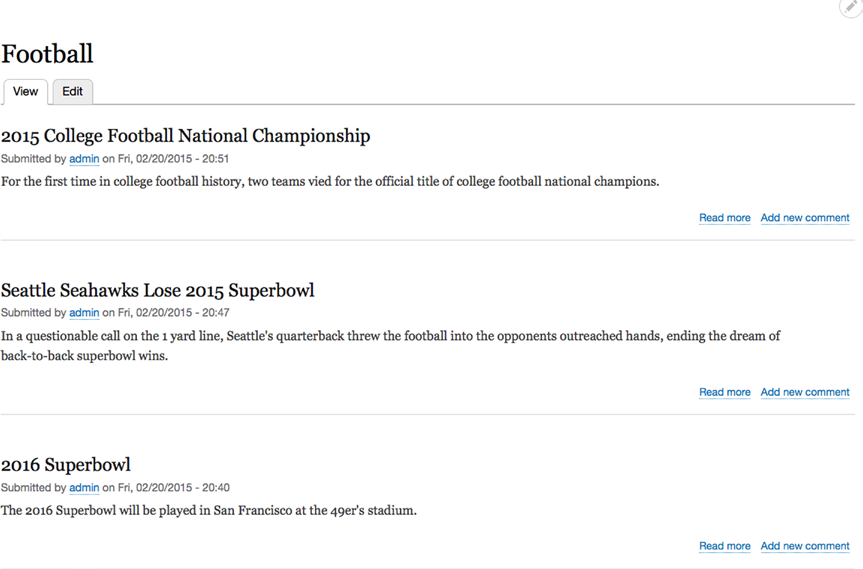Open the Seattle Seahawks Lose 2015 Superbowl article
Screen dimensions: 863x569
point(157,290)
